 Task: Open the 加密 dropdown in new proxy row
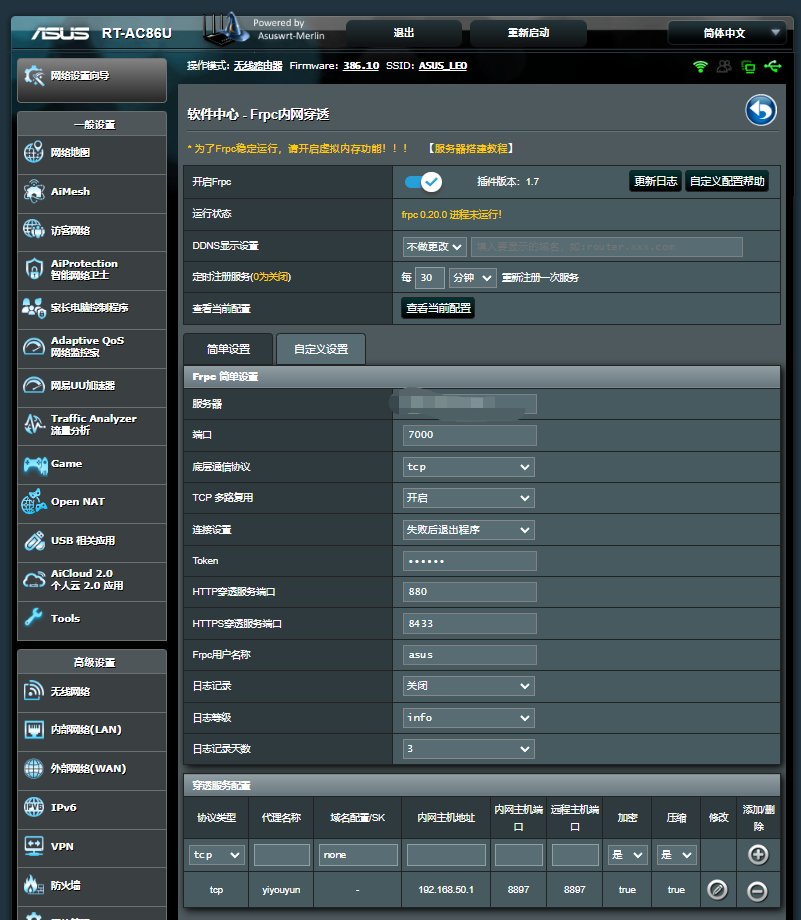click(627, 855)
